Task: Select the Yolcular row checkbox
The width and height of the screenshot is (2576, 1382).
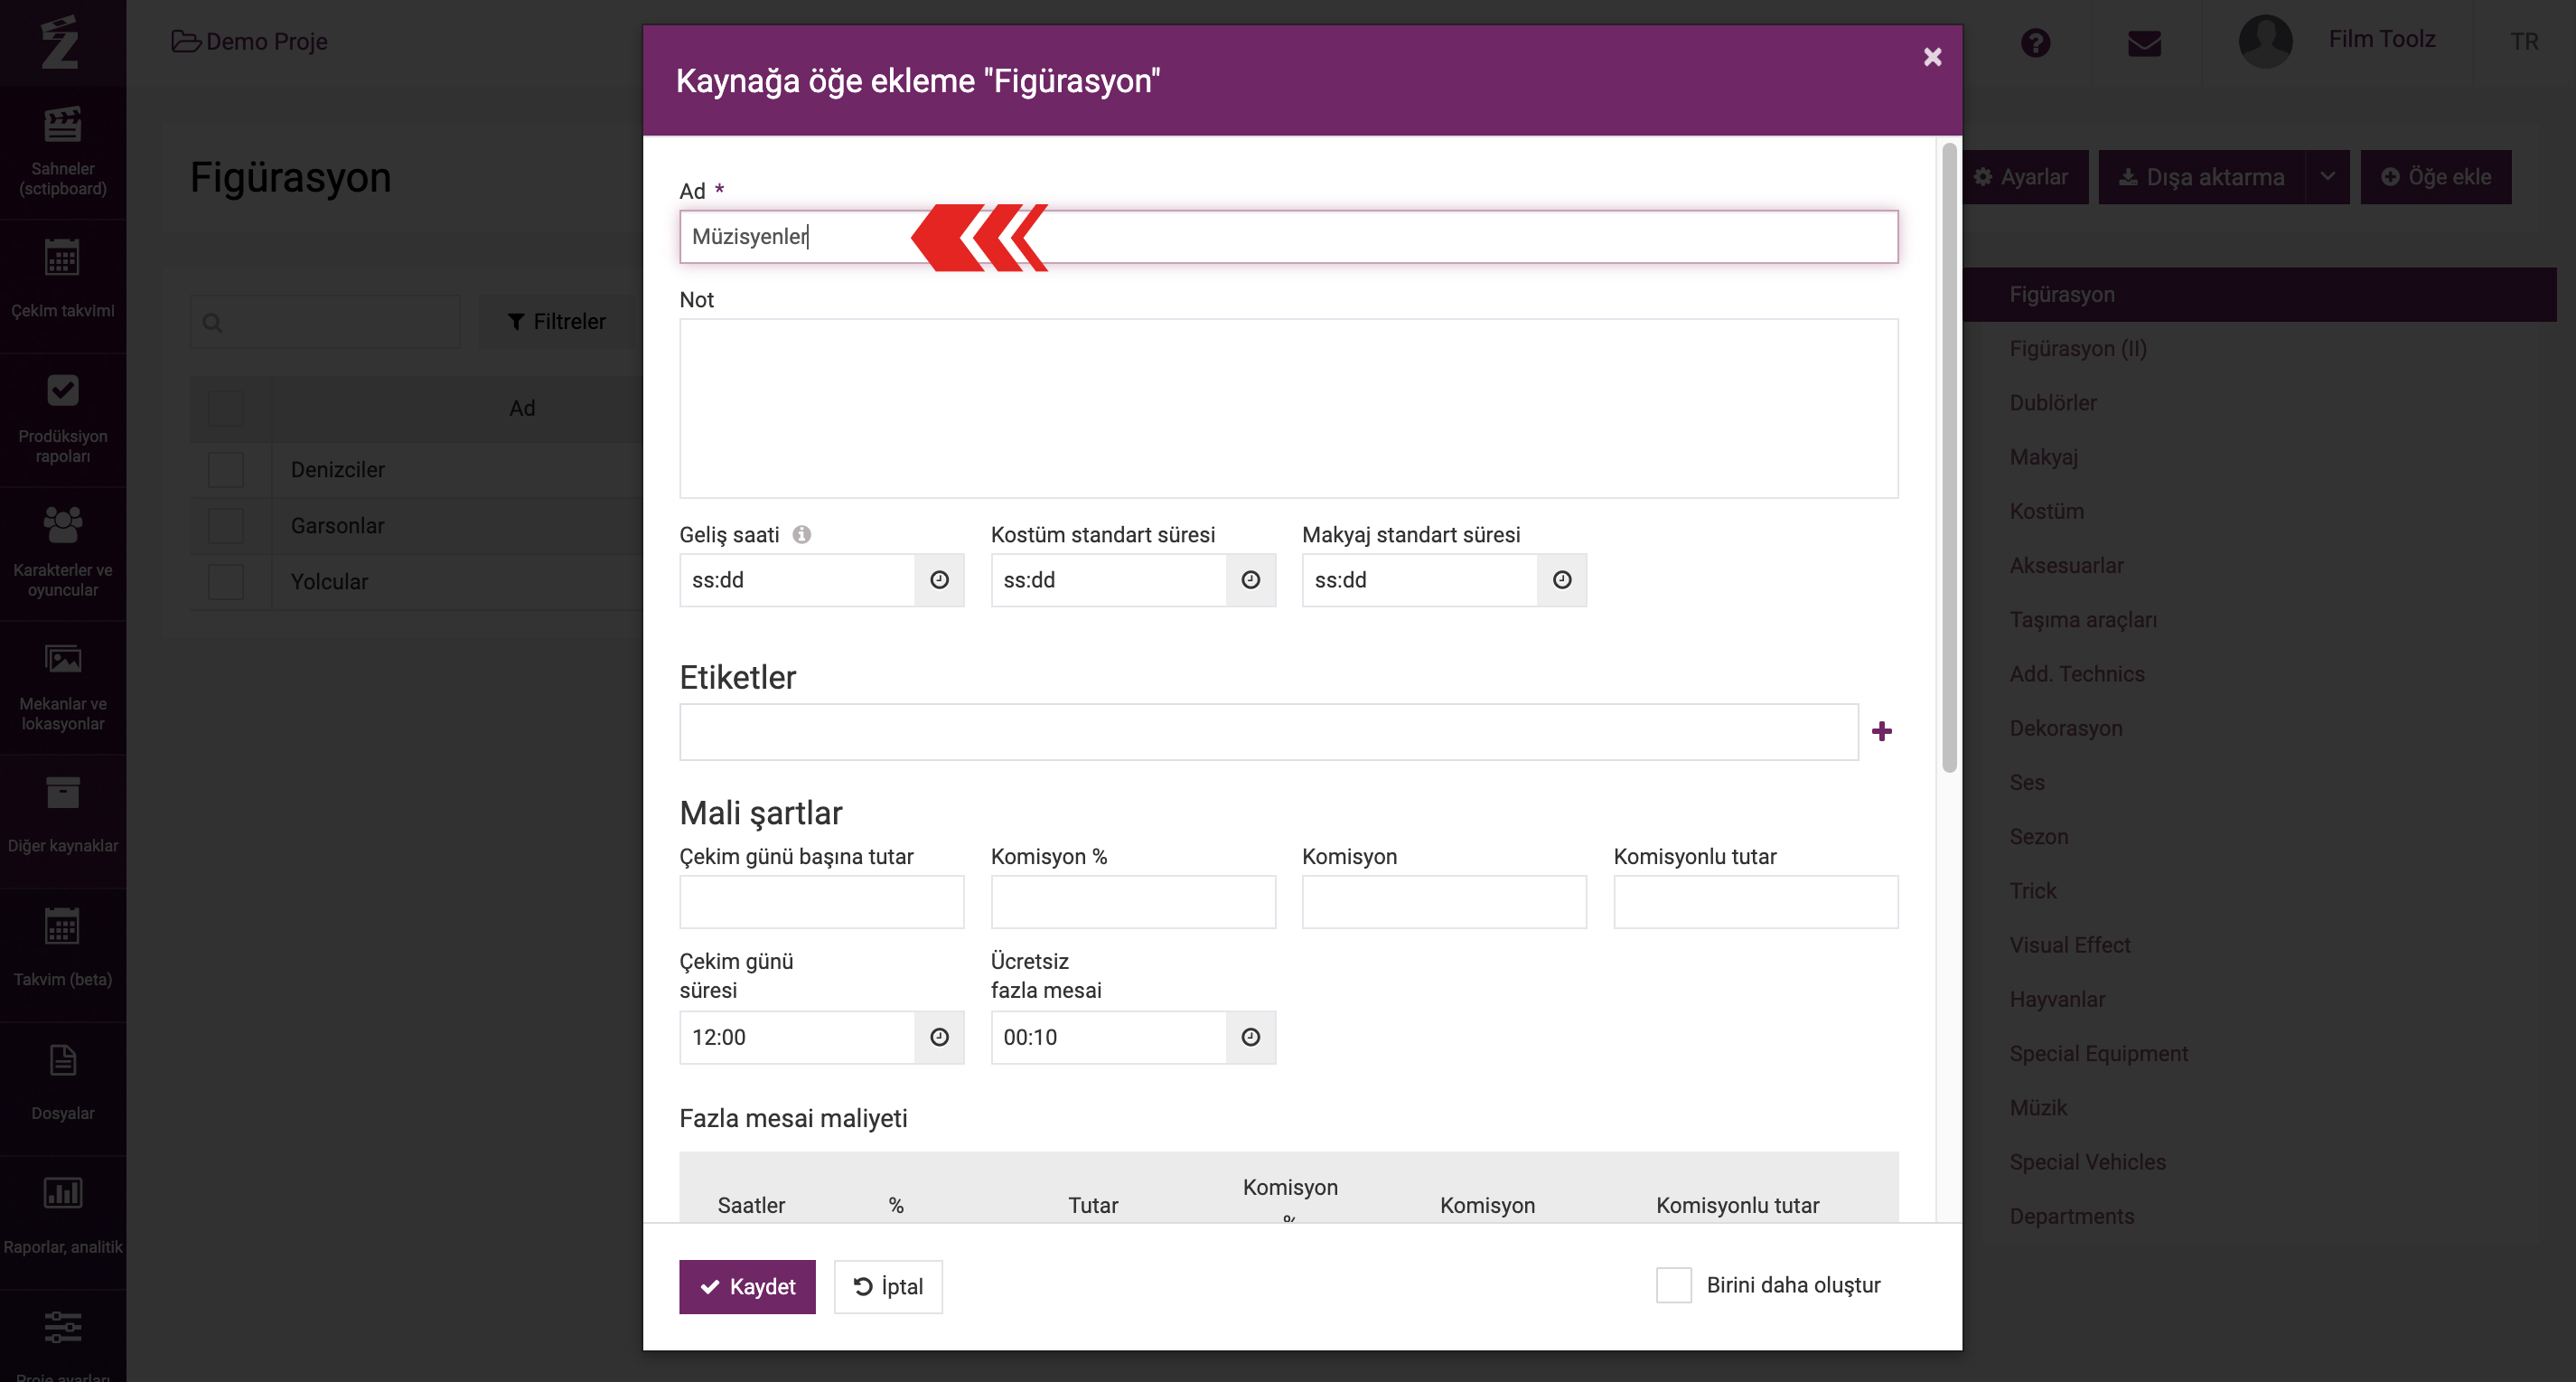Action: (x=225, y=581)
